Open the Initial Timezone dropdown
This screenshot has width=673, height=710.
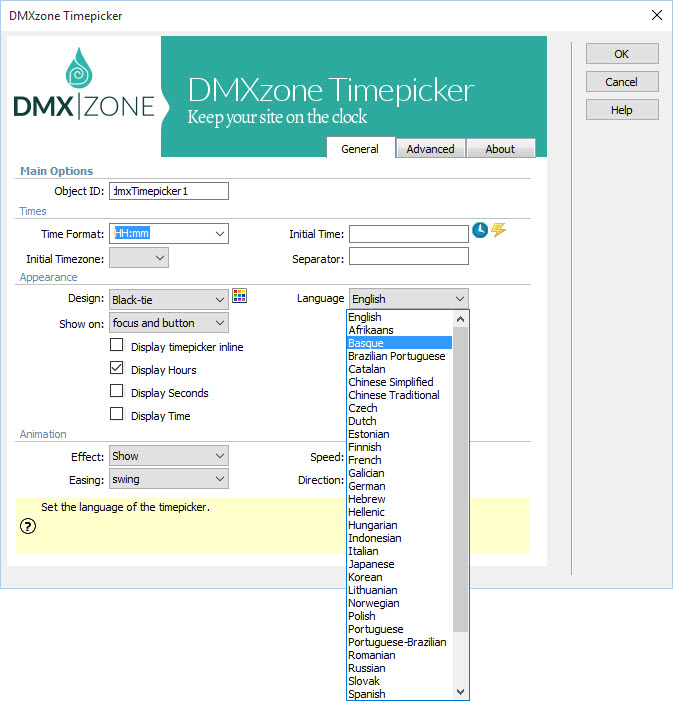tap(139, 258)
